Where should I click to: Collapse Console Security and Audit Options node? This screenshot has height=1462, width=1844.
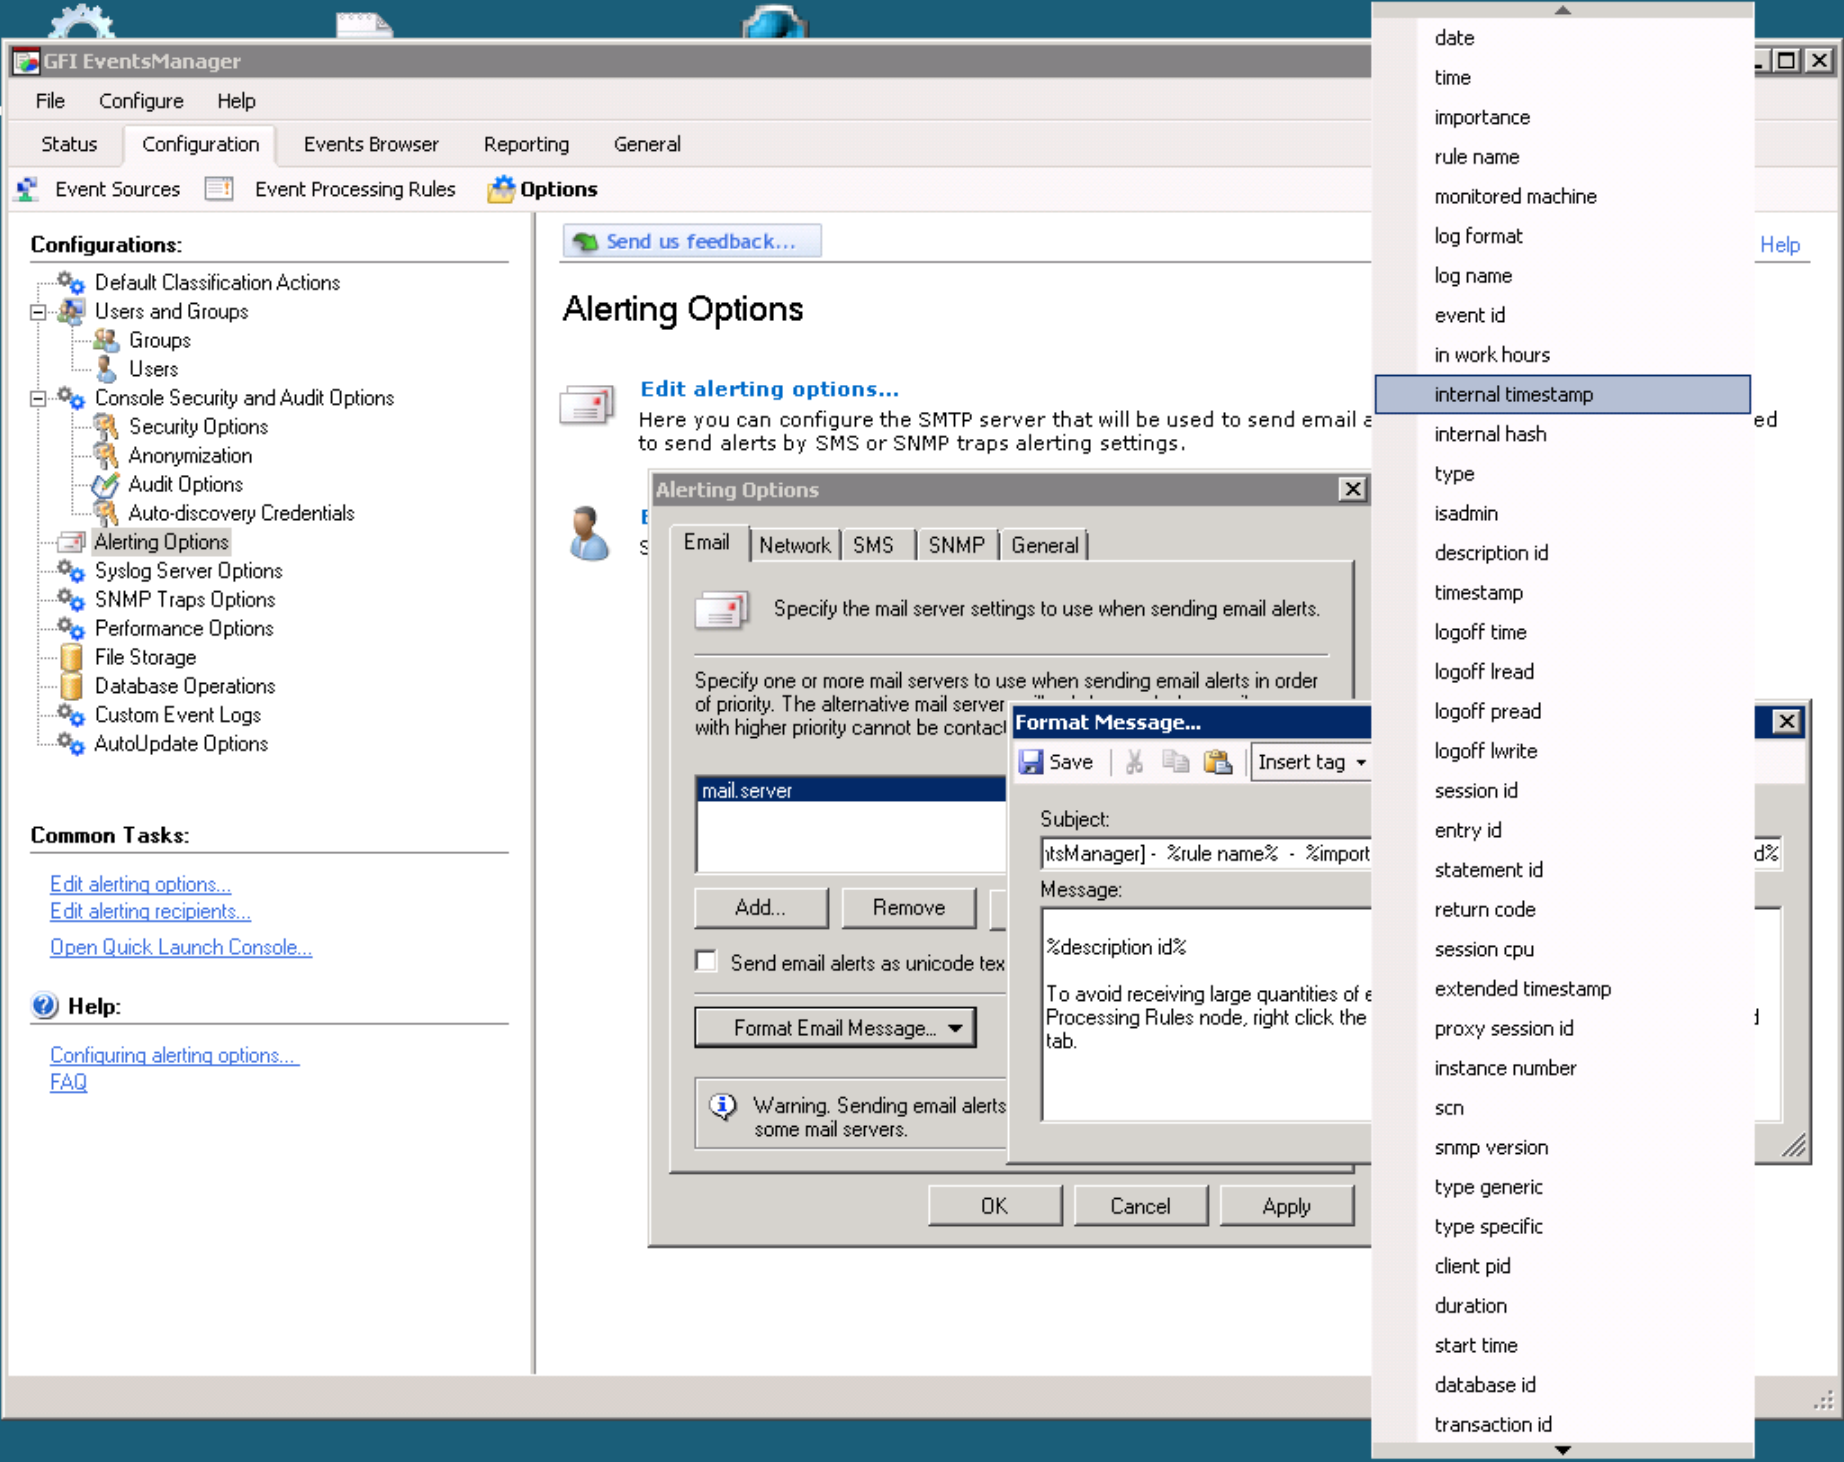pyautogui.click(x=38, y=398)
